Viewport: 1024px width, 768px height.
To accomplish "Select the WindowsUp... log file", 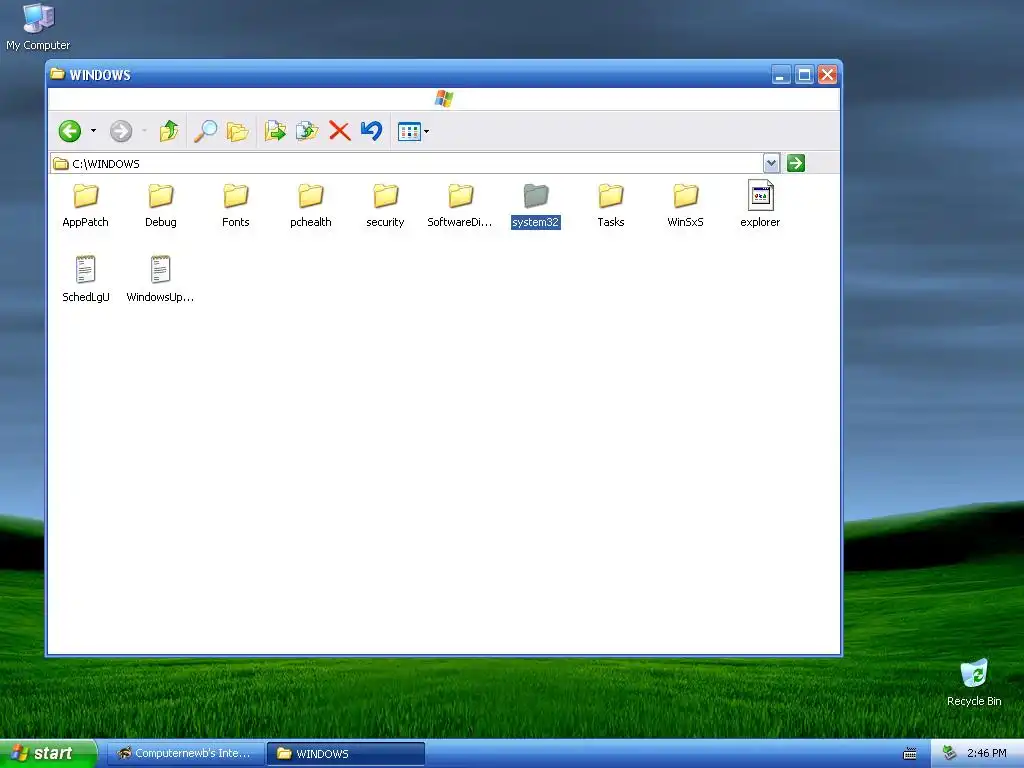I will pyautogui.click(x=161, y=279).
